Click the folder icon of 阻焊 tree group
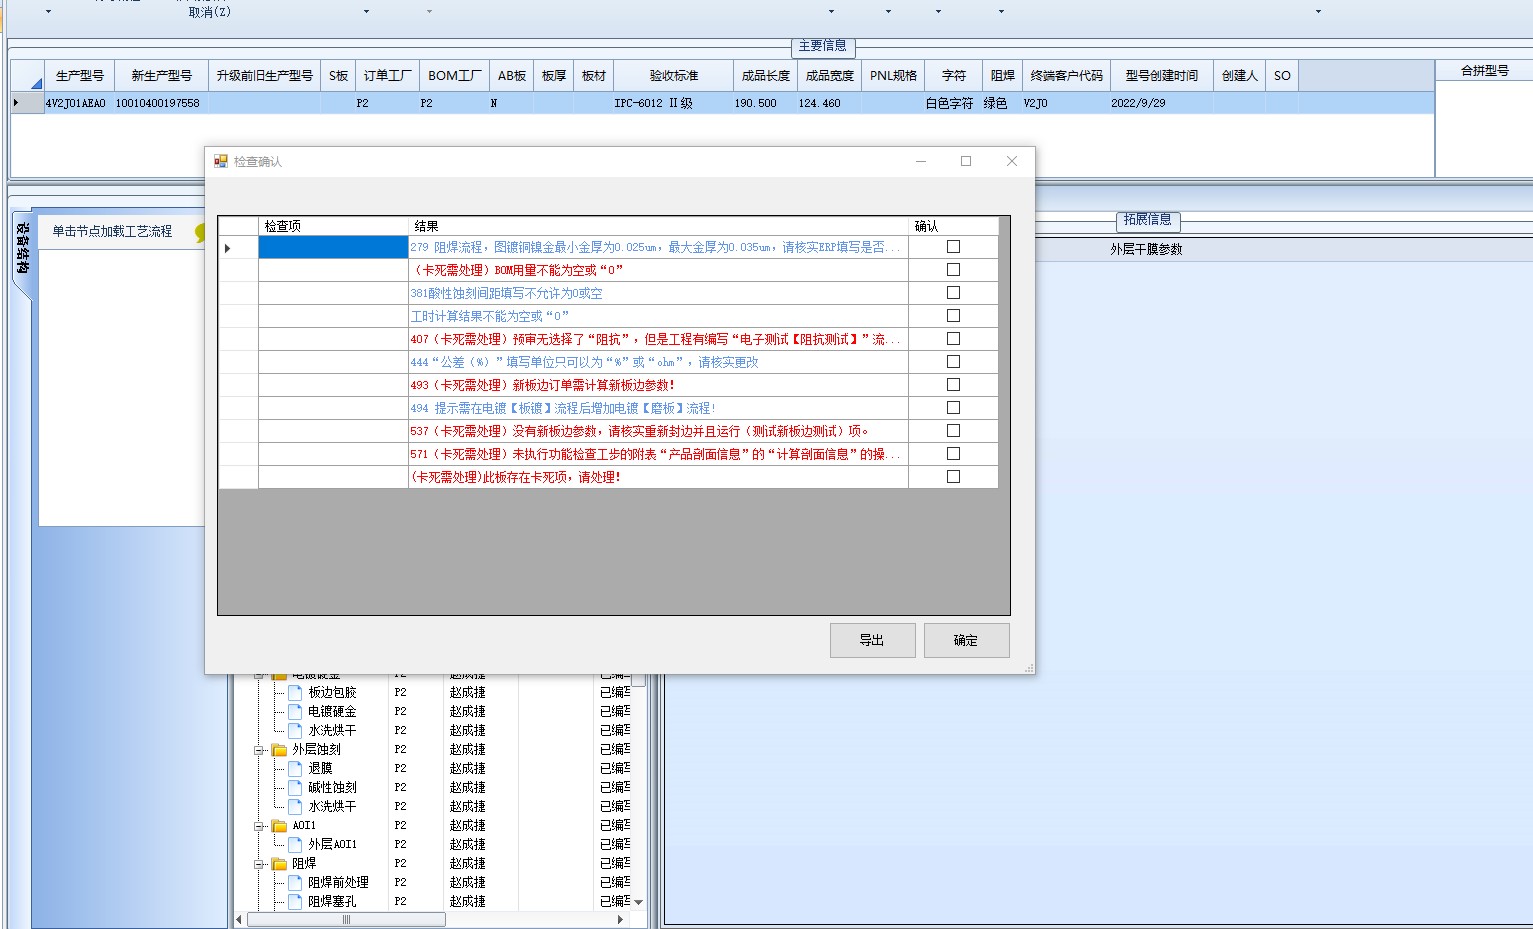 click(280, 863)
